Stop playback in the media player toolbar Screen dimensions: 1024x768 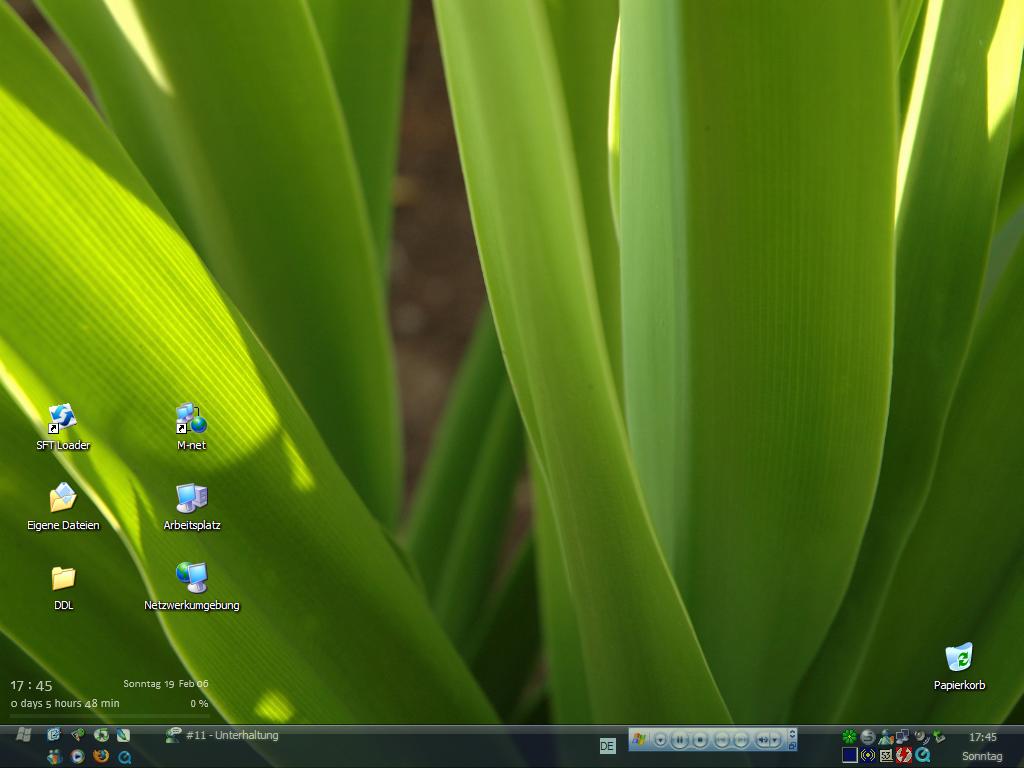700,740
